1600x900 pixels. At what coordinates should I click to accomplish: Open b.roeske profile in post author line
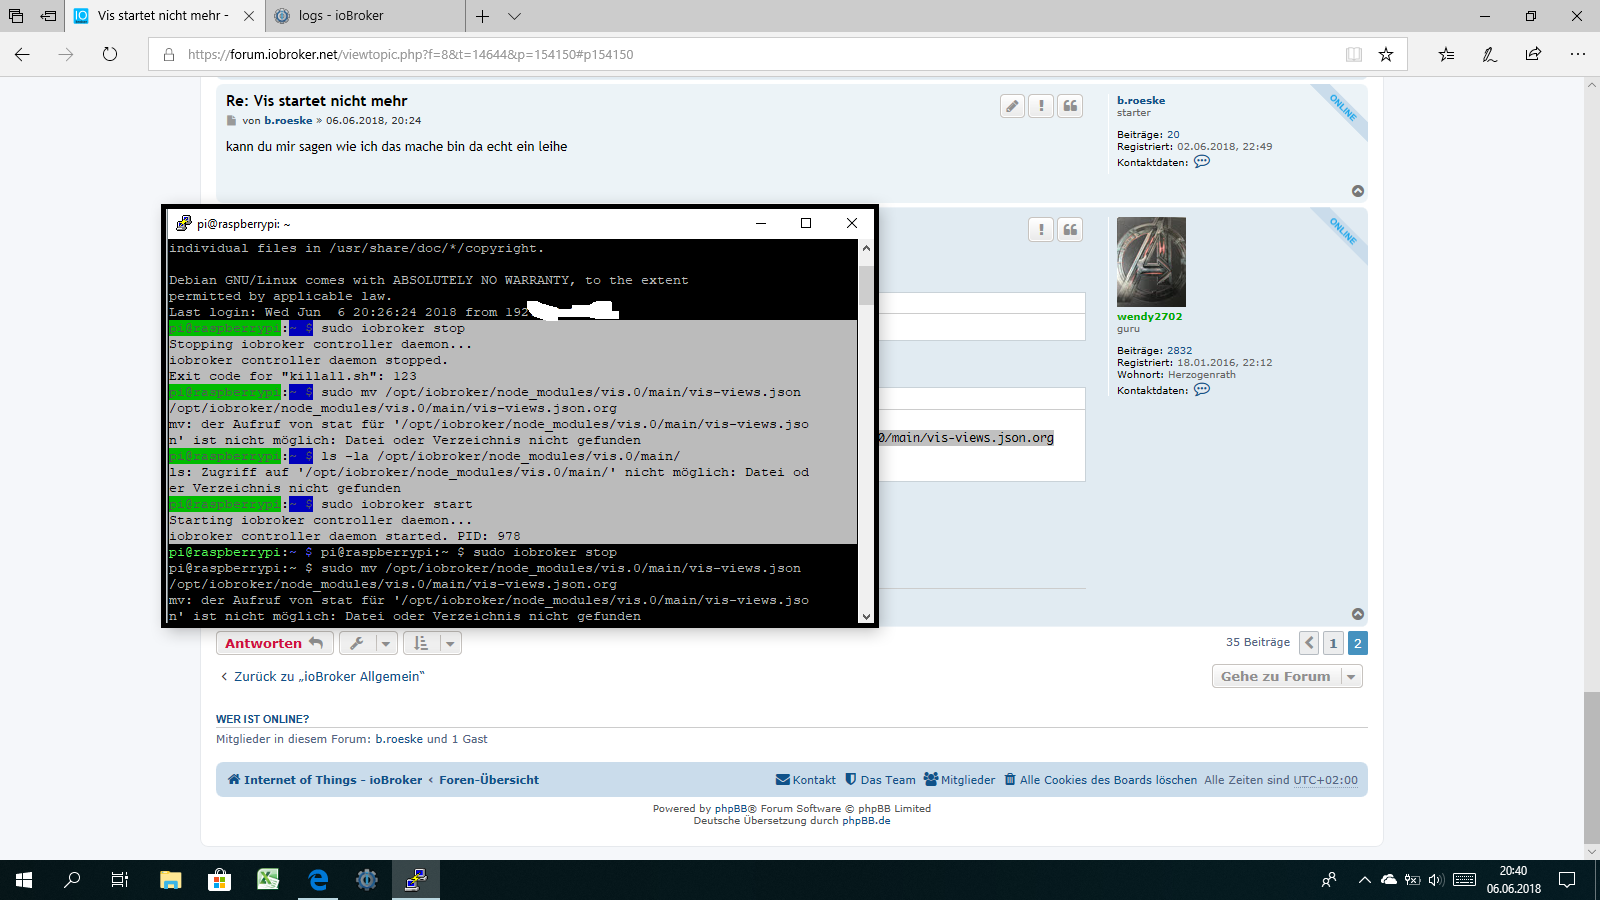(x=288, y=120)
